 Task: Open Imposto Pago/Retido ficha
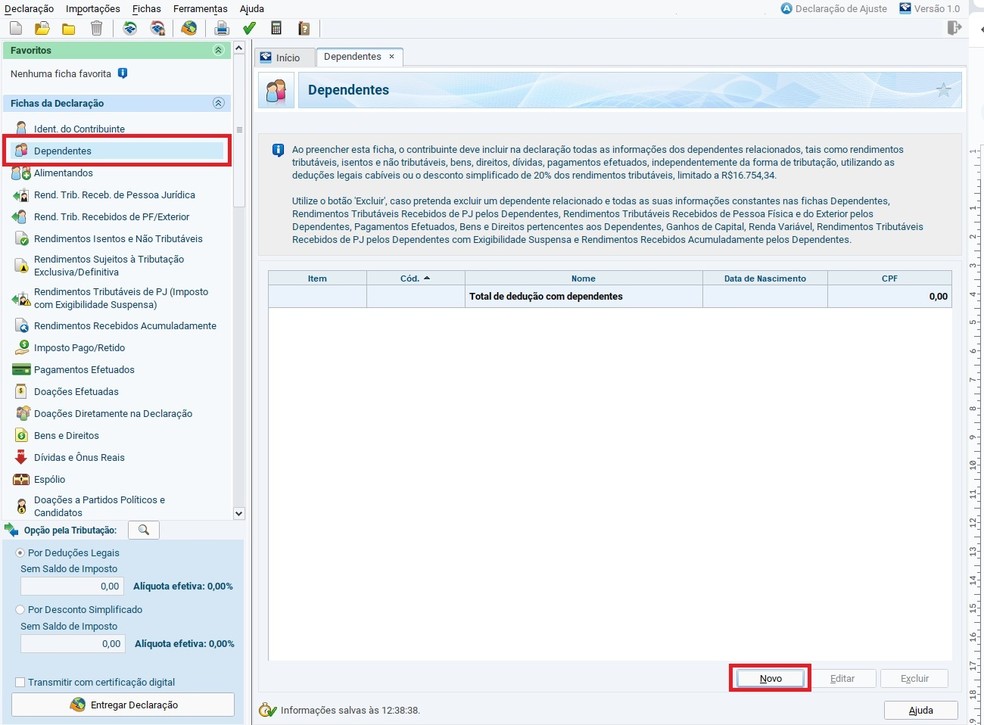pos(79,348)
